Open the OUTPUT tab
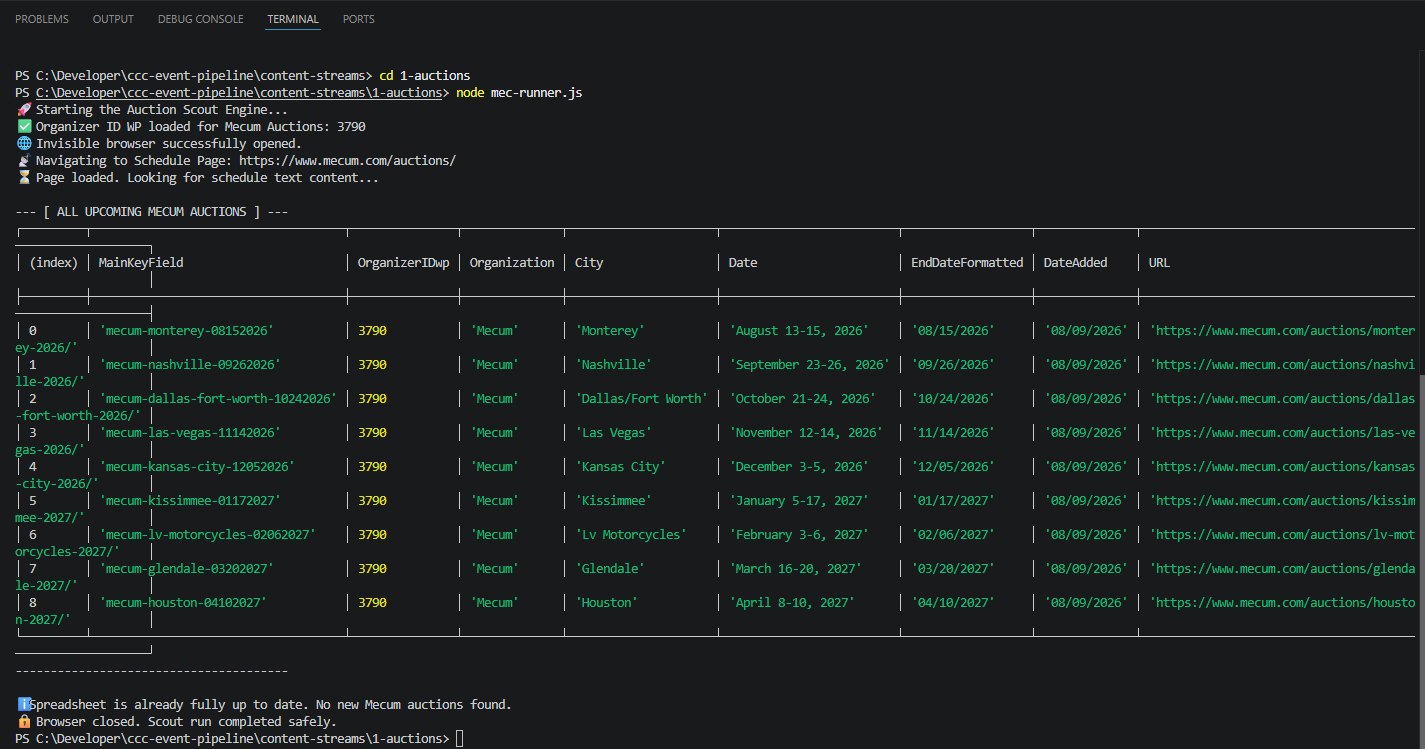The height and width of the screenshot is (749, 1425). [113, 19]
